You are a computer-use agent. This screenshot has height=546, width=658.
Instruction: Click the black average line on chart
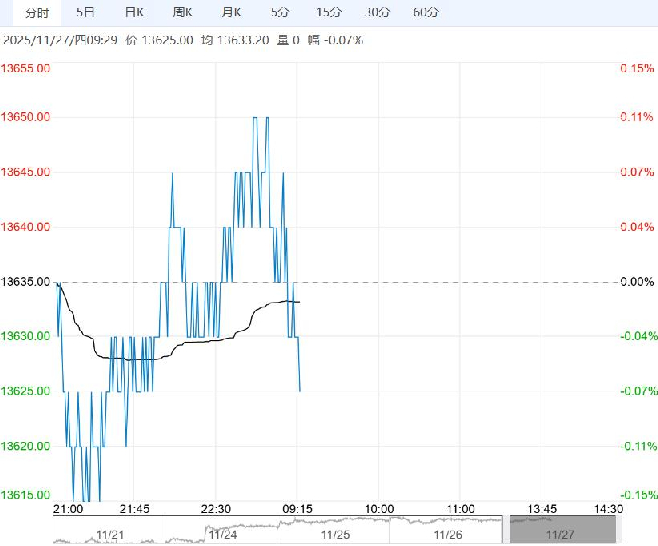(200, 341)
